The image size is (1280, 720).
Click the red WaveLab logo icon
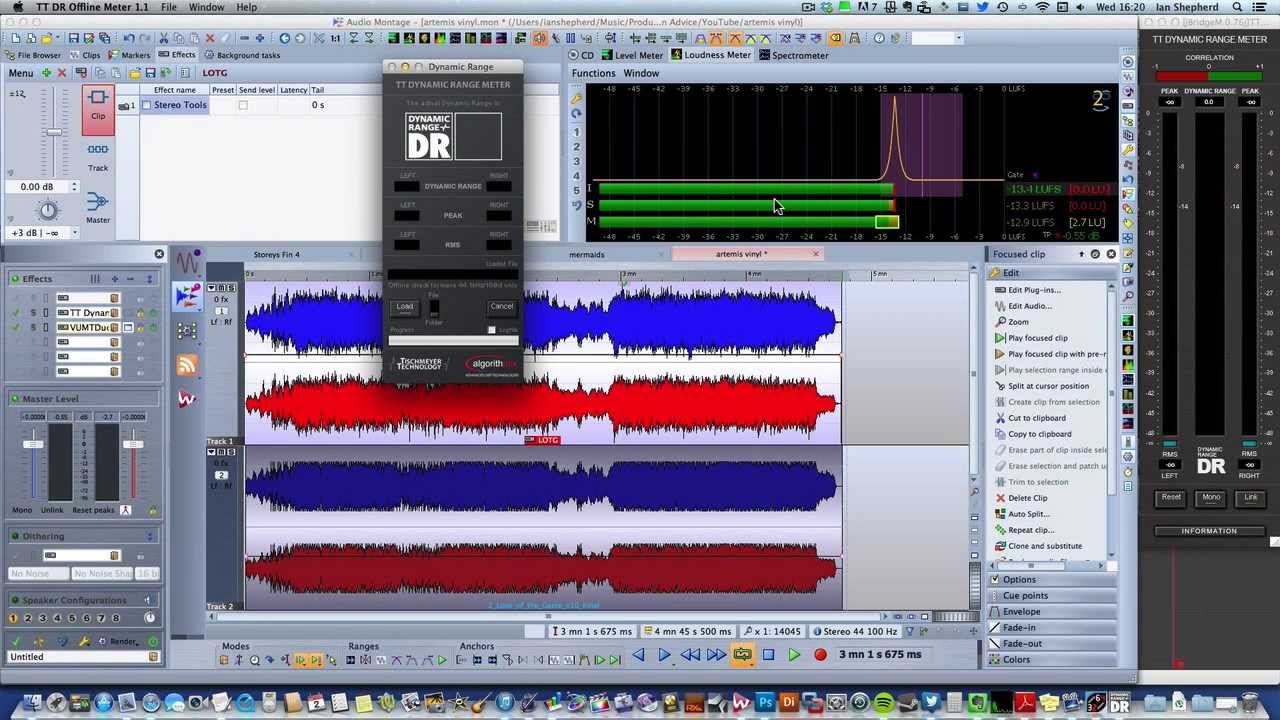[187, 399]
